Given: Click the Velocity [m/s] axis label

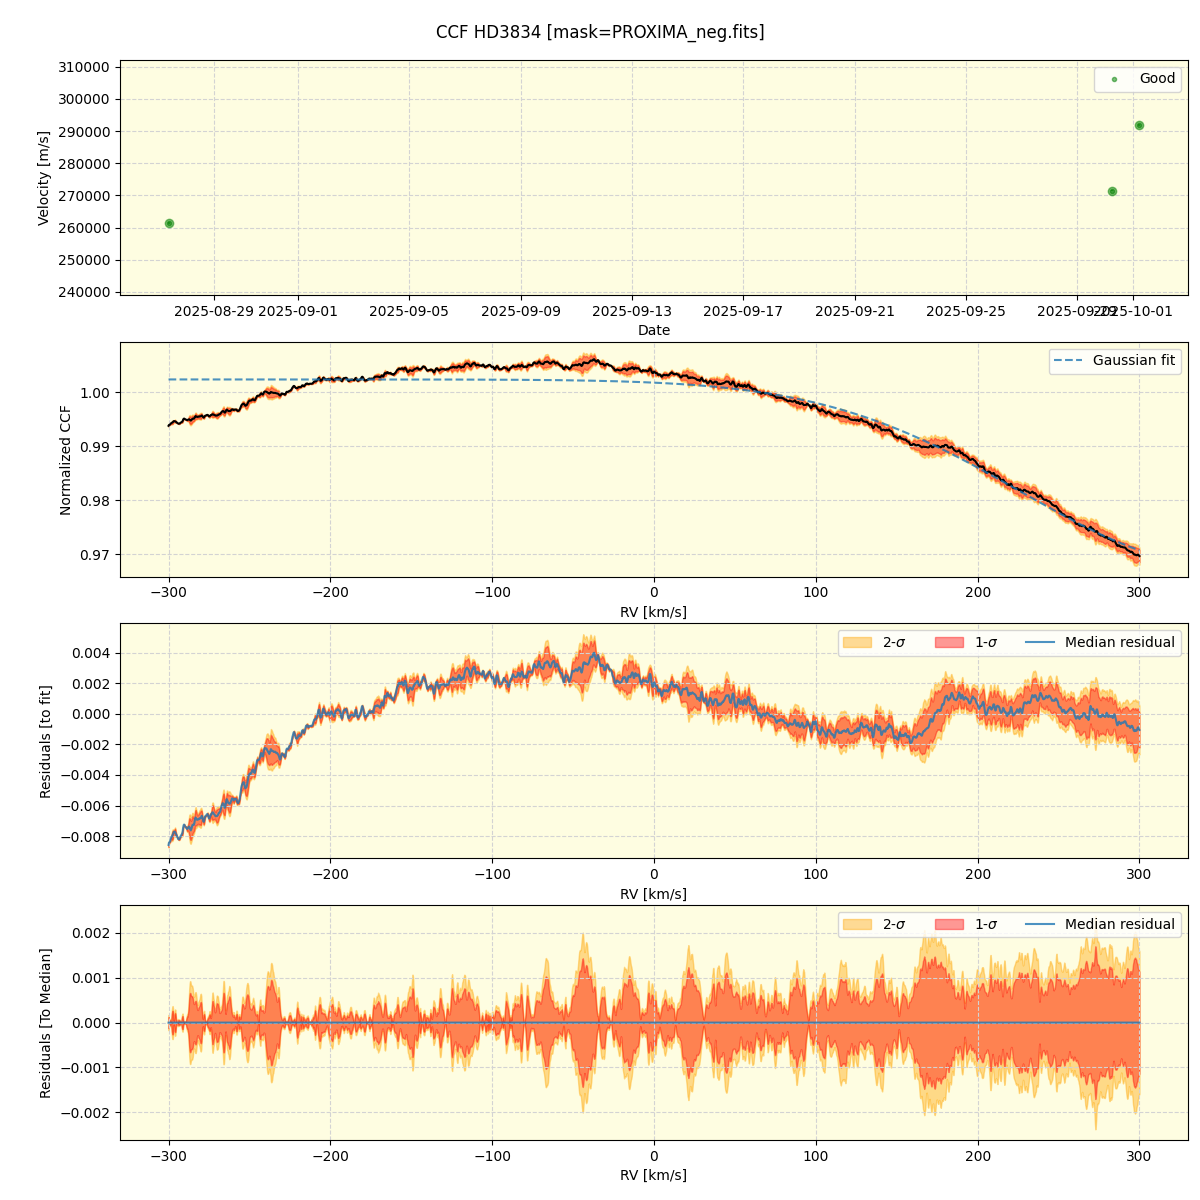Looking at the screenshot, I should (x=44, y=178).
